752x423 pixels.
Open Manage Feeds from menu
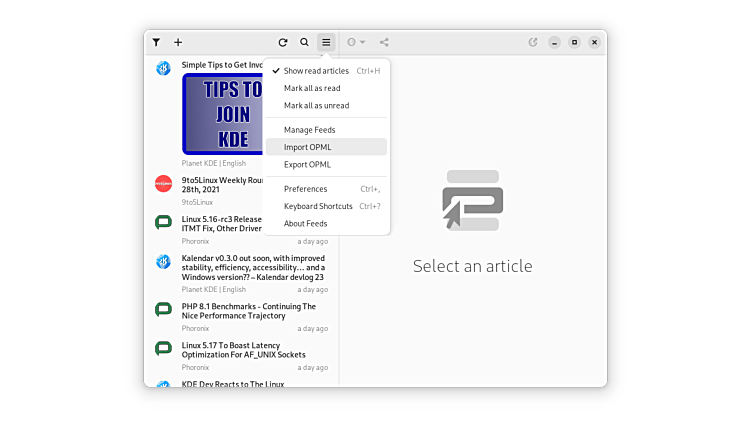pos(309,130)
